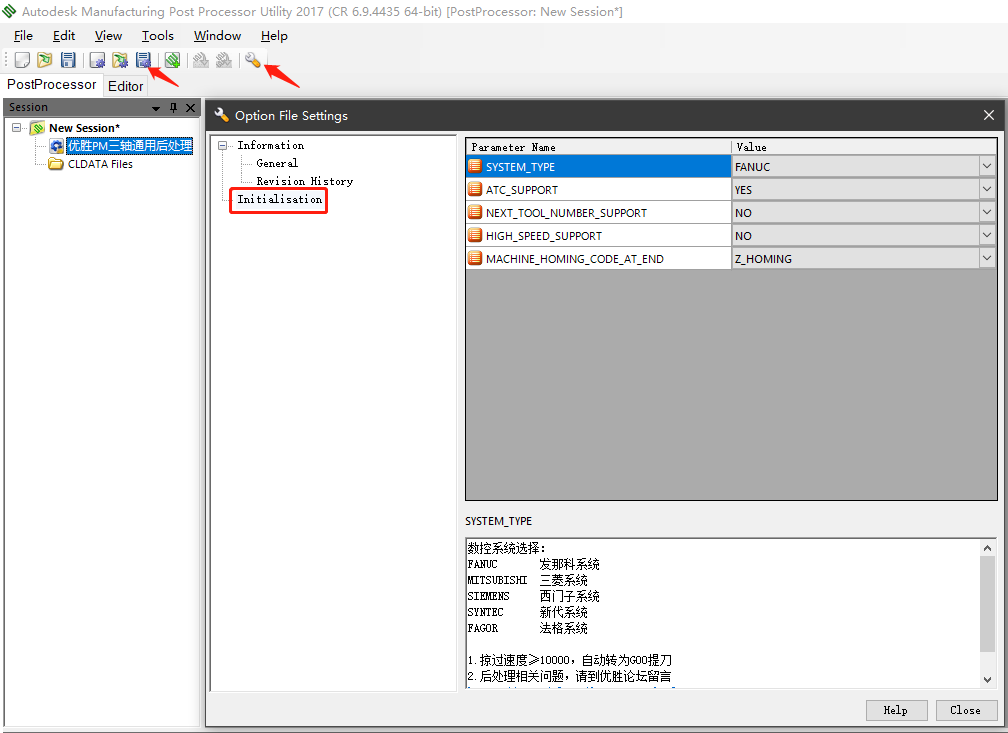Click the New Session toolbar icon

(x=22, y=60)
